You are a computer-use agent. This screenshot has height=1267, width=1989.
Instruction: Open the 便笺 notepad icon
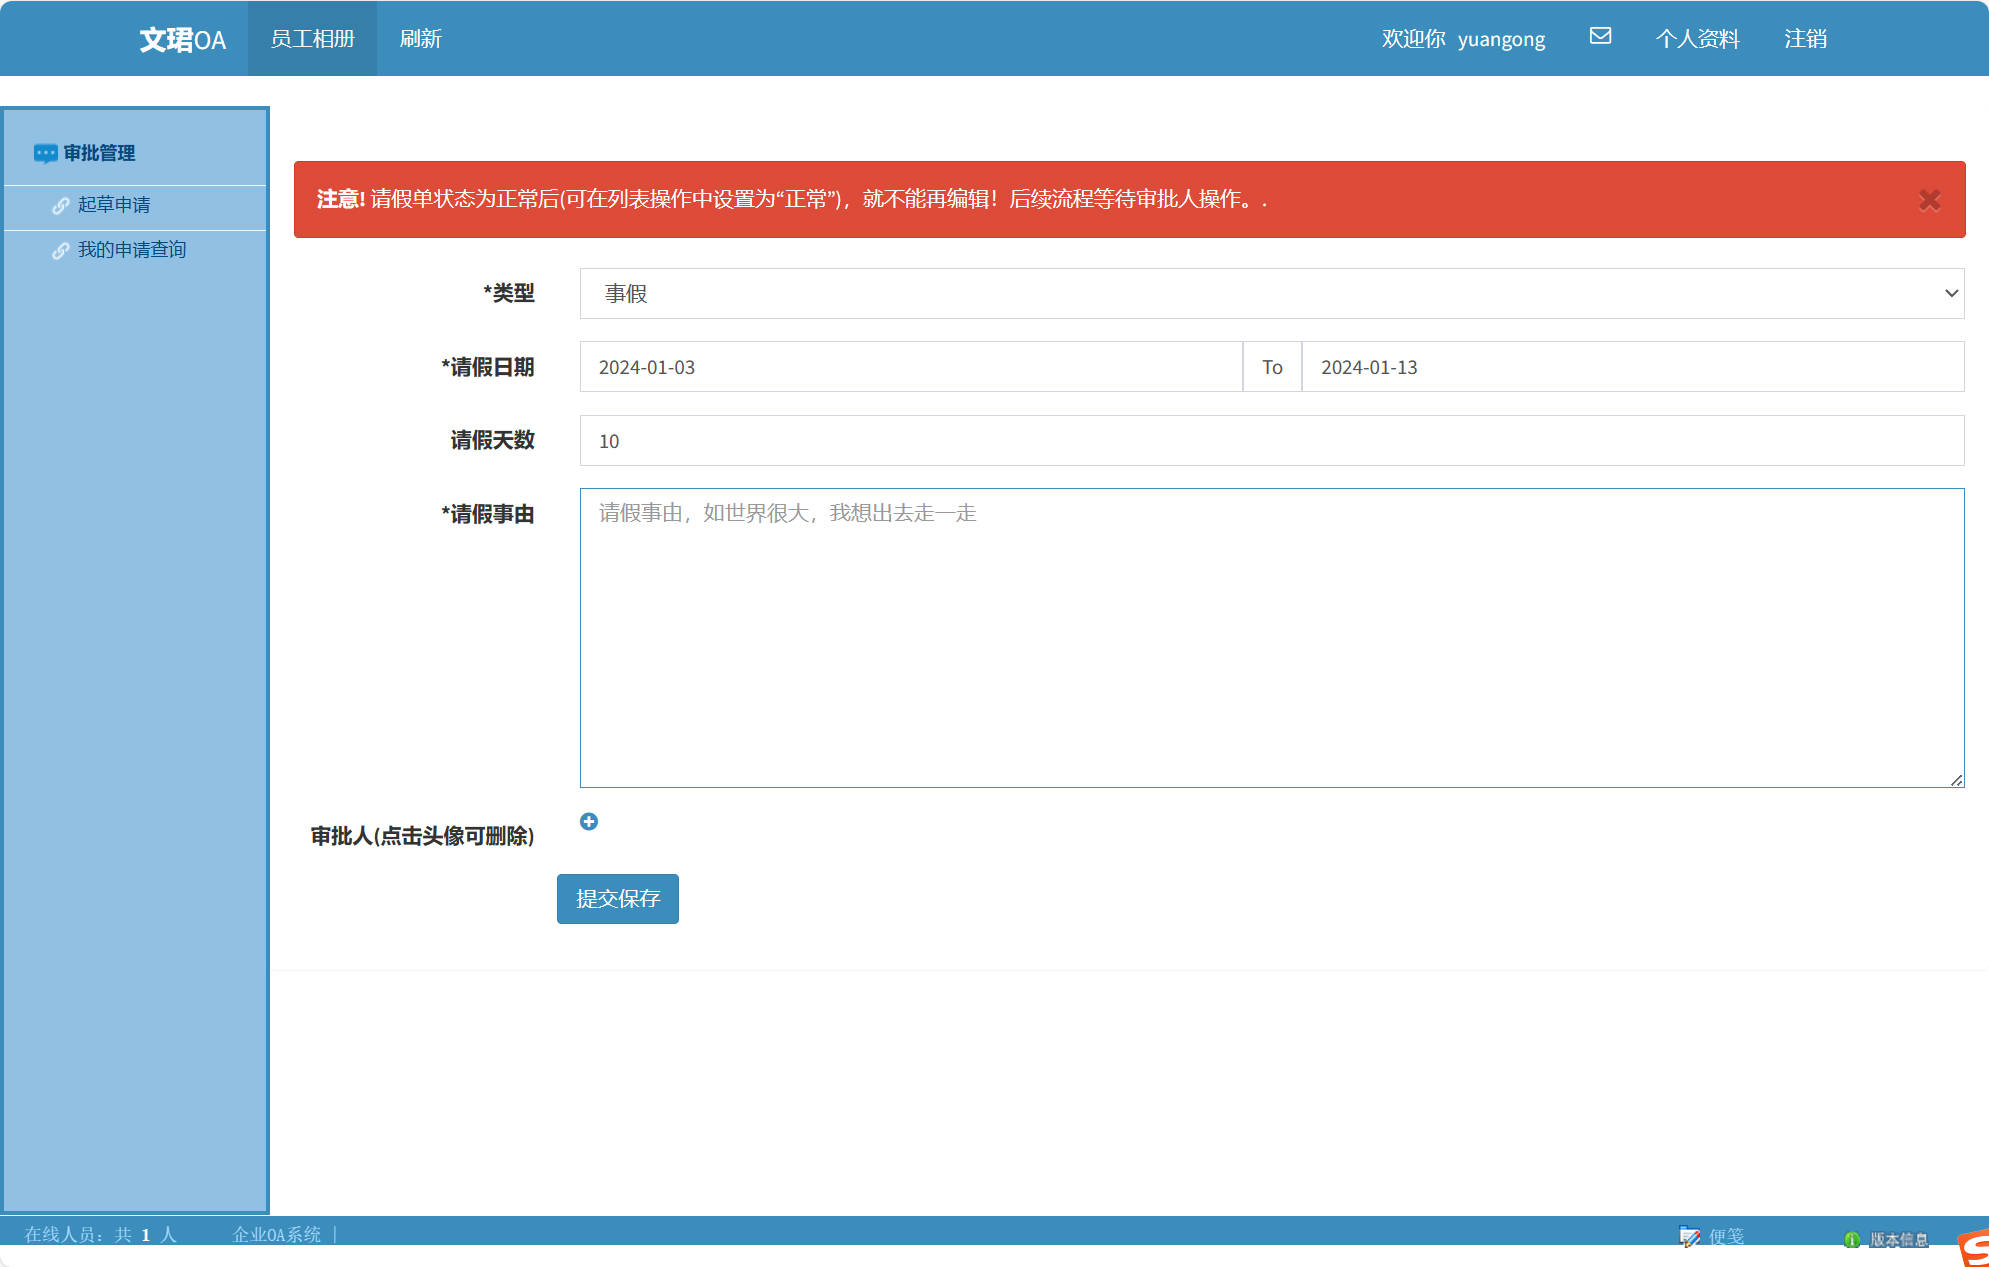(1690, 1236)
